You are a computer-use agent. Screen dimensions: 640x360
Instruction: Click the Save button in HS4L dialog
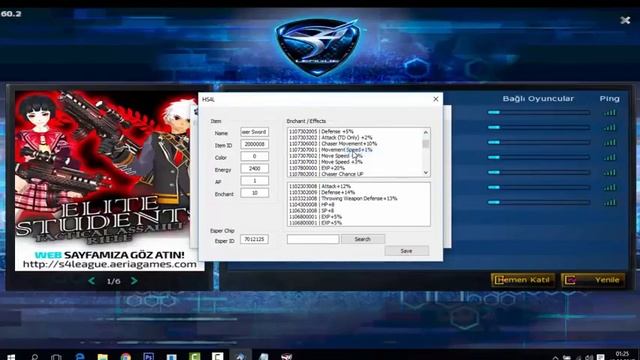point(407,251)
